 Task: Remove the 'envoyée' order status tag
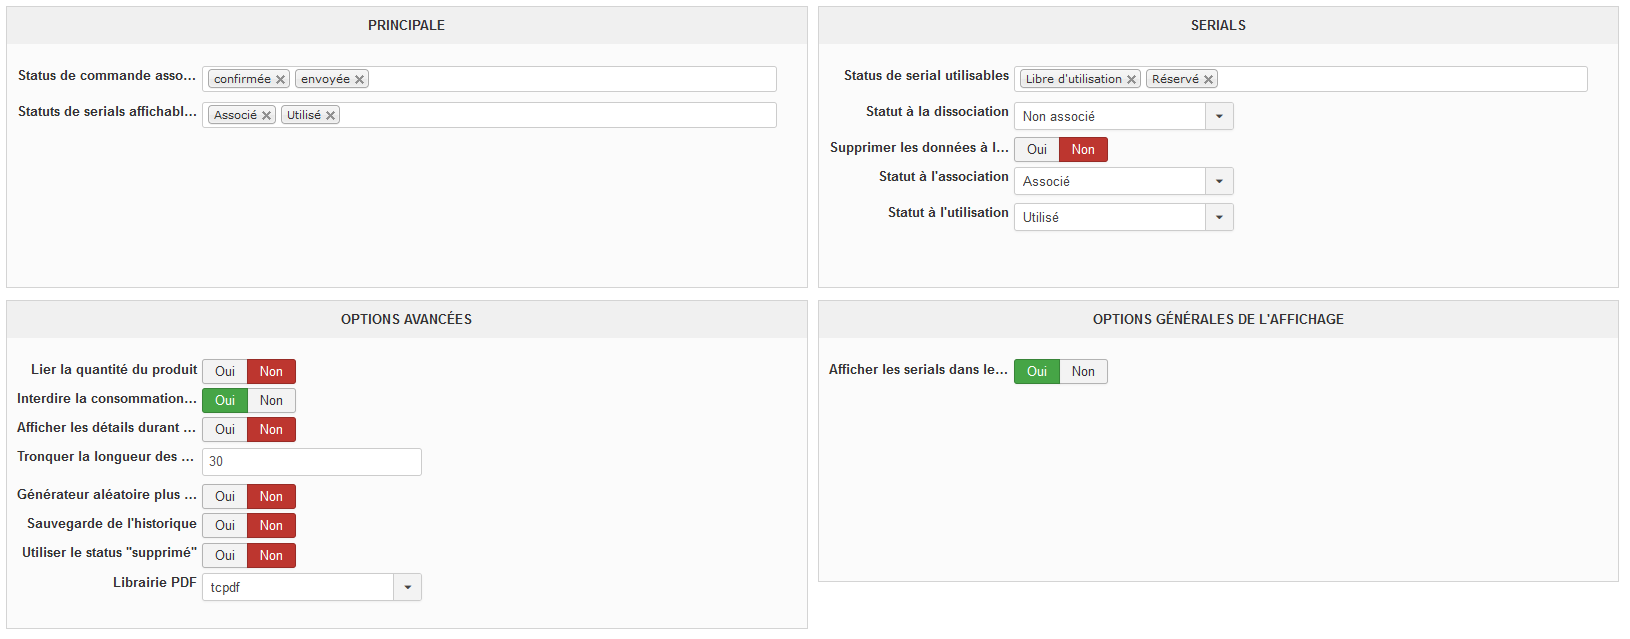pos(360,80)
